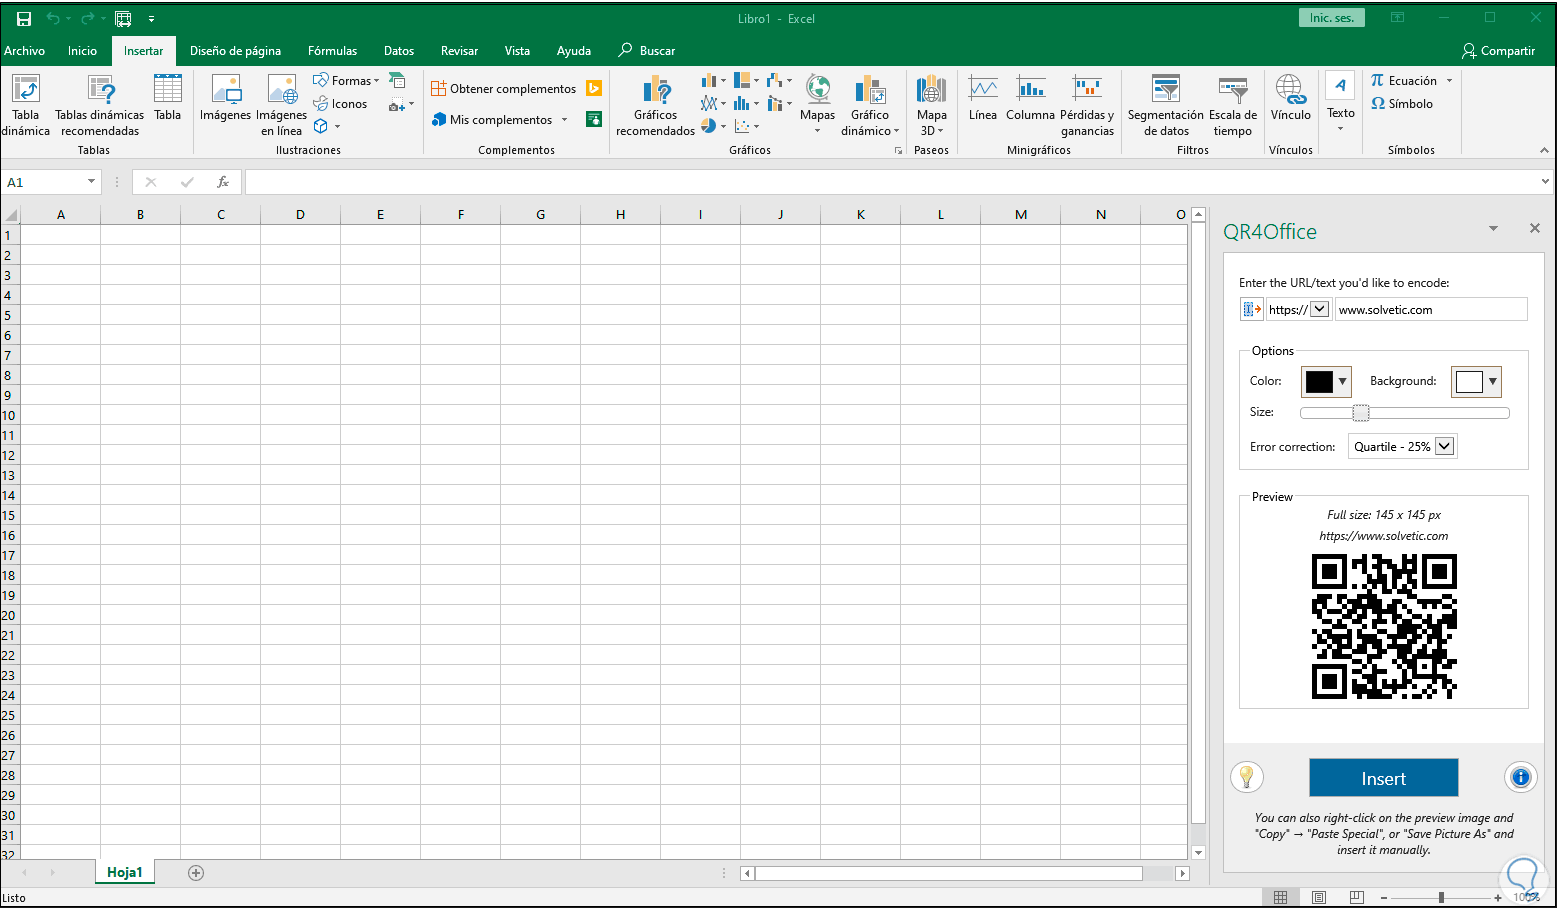The height and width of the screenshot is (910, 1557).
Task: Insert a Pérdidas y ganancias sparkline
Action: click(x=1087, y=105)
